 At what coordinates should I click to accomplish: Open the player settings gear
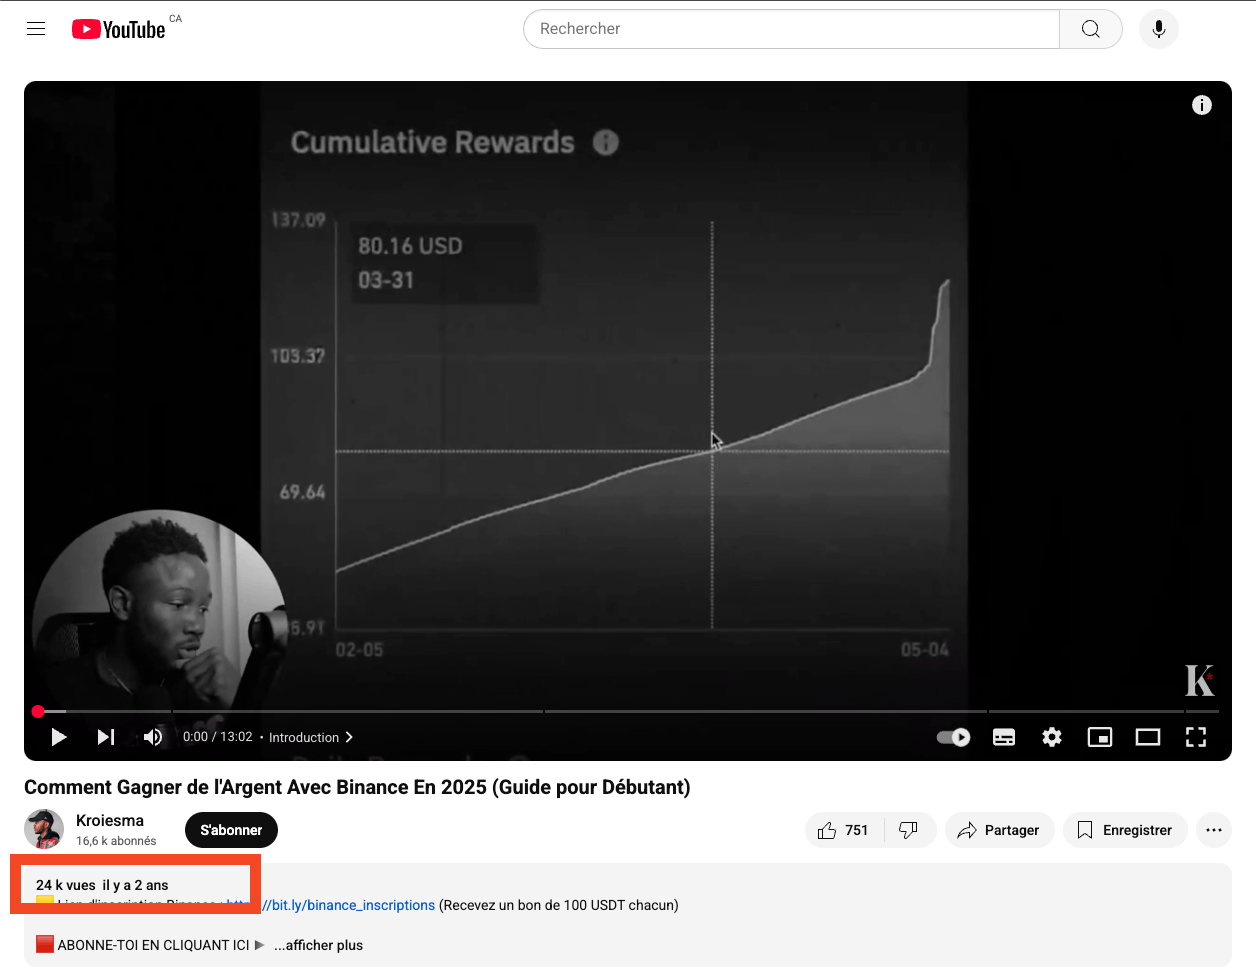1052,737
